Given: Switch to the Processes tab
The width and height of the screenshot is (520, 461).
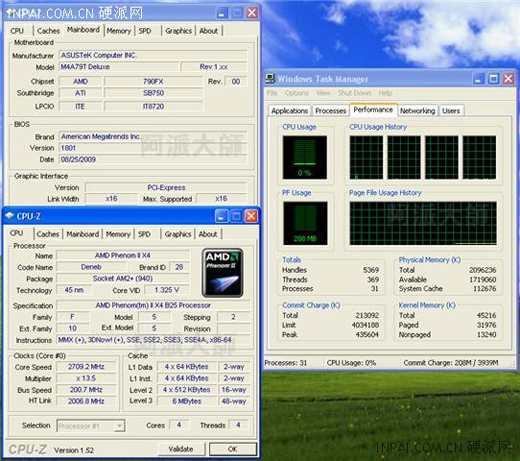Looking at the screenshot, I should (331, 111).
